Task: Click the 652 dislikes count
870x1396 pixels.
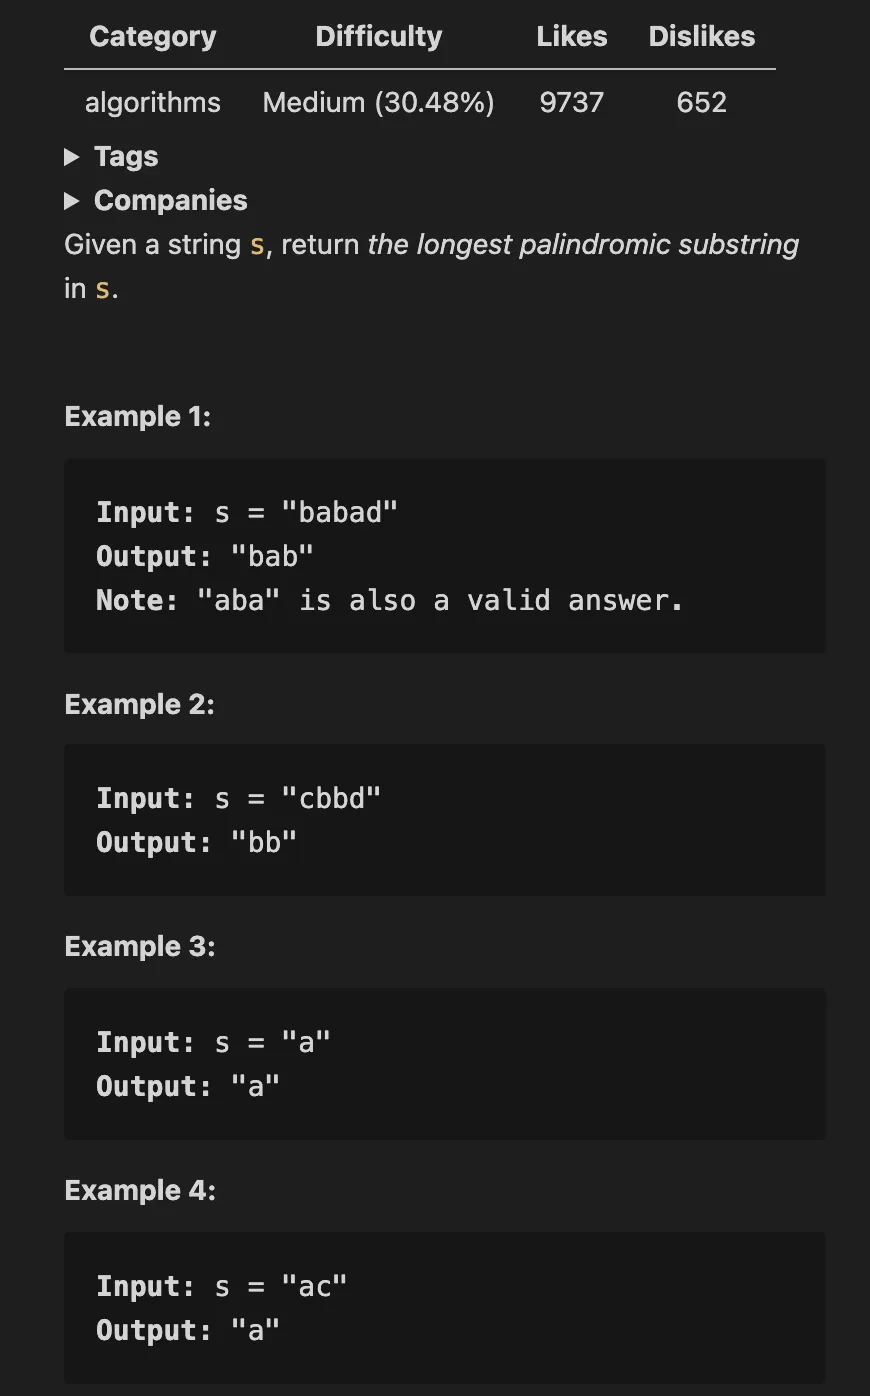Action: pyautogui.click(x=701, y=102)
